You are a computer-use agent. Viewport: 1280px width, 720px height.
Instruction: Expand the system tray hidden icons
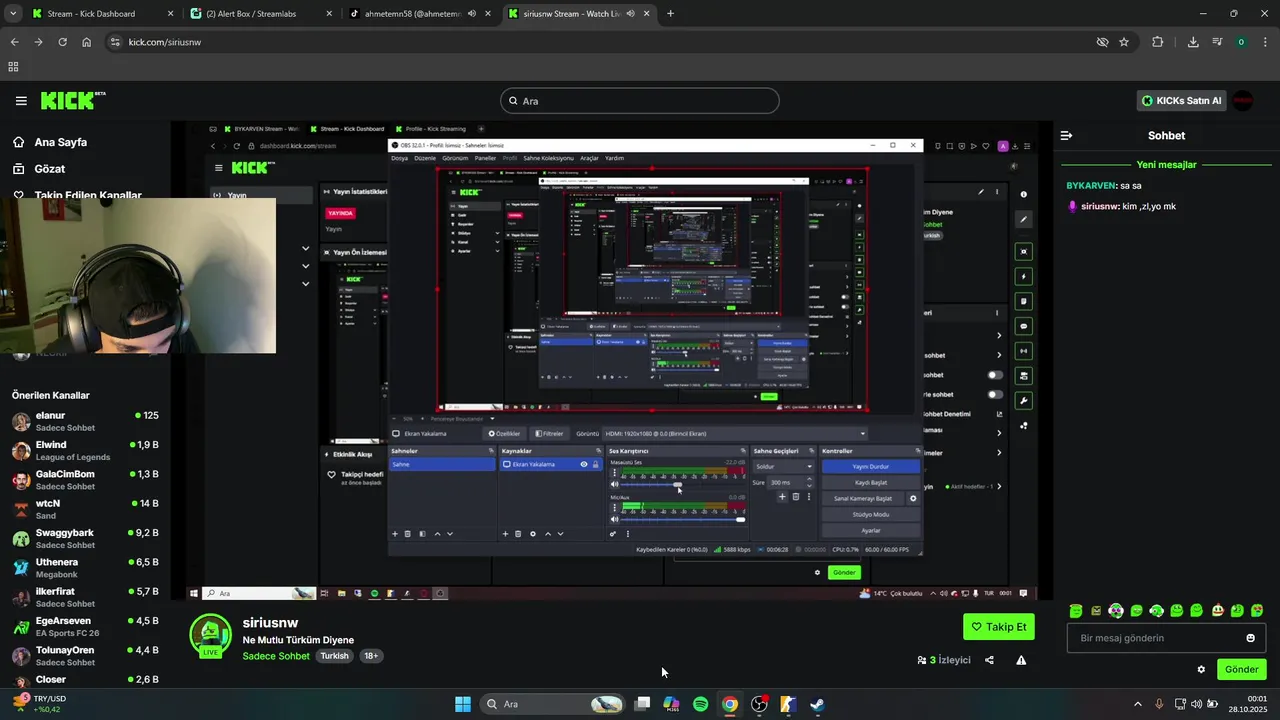(x=1138, y=704)
